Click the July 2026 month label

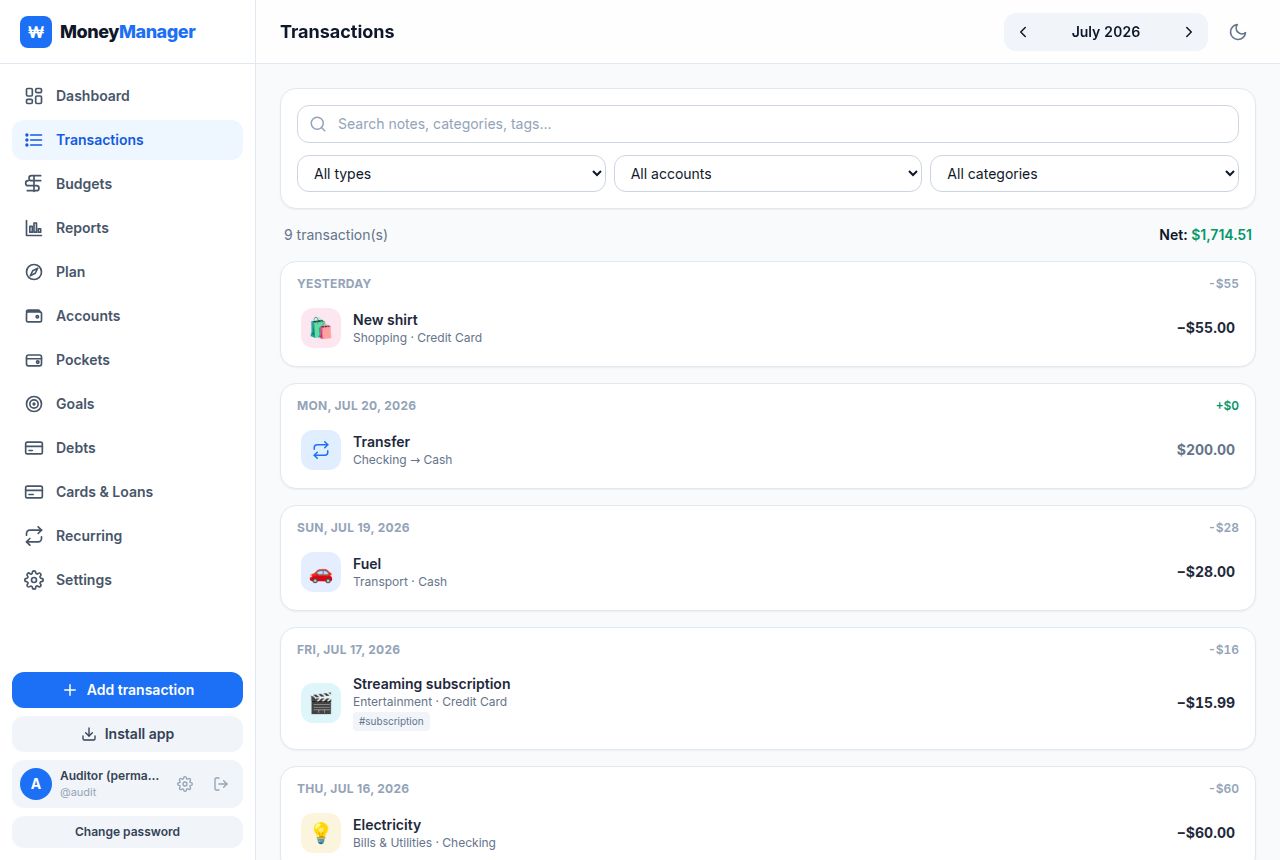click(x=1105, y=32)
